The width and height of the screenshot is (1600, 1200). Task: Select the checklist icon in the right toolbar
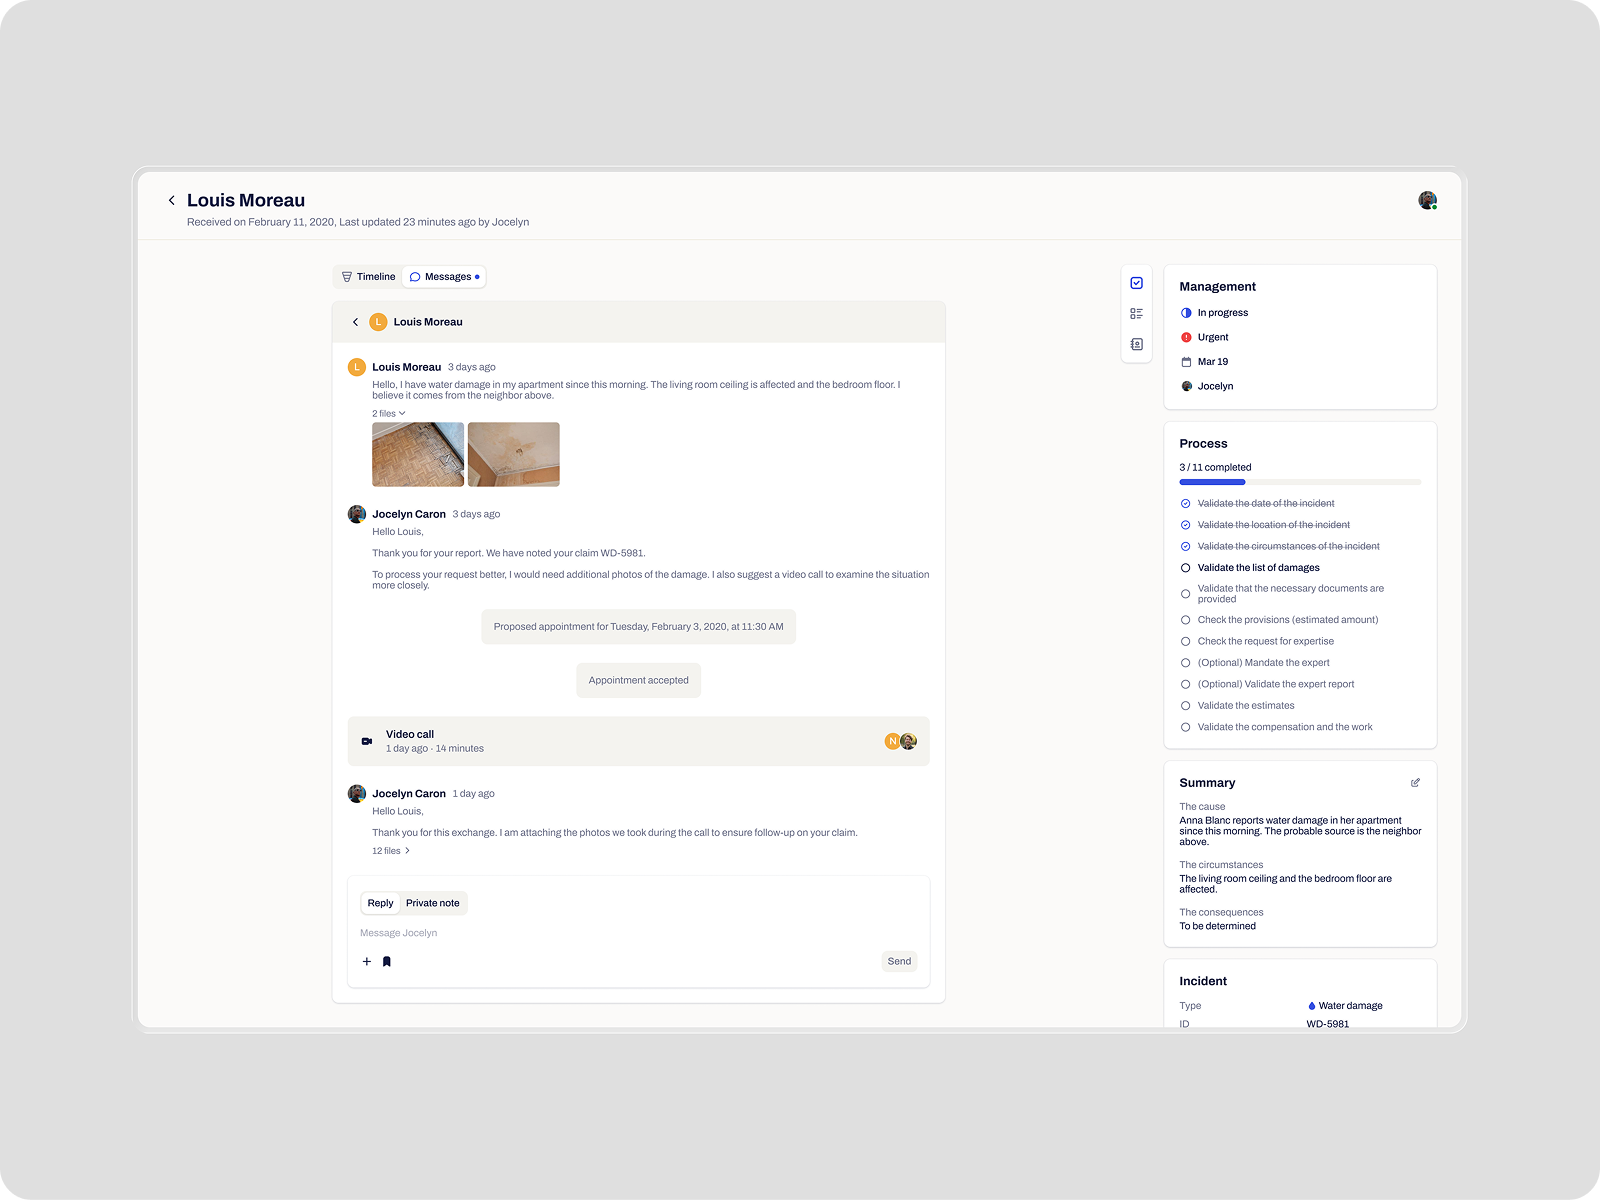click(x=1136, y=282)
